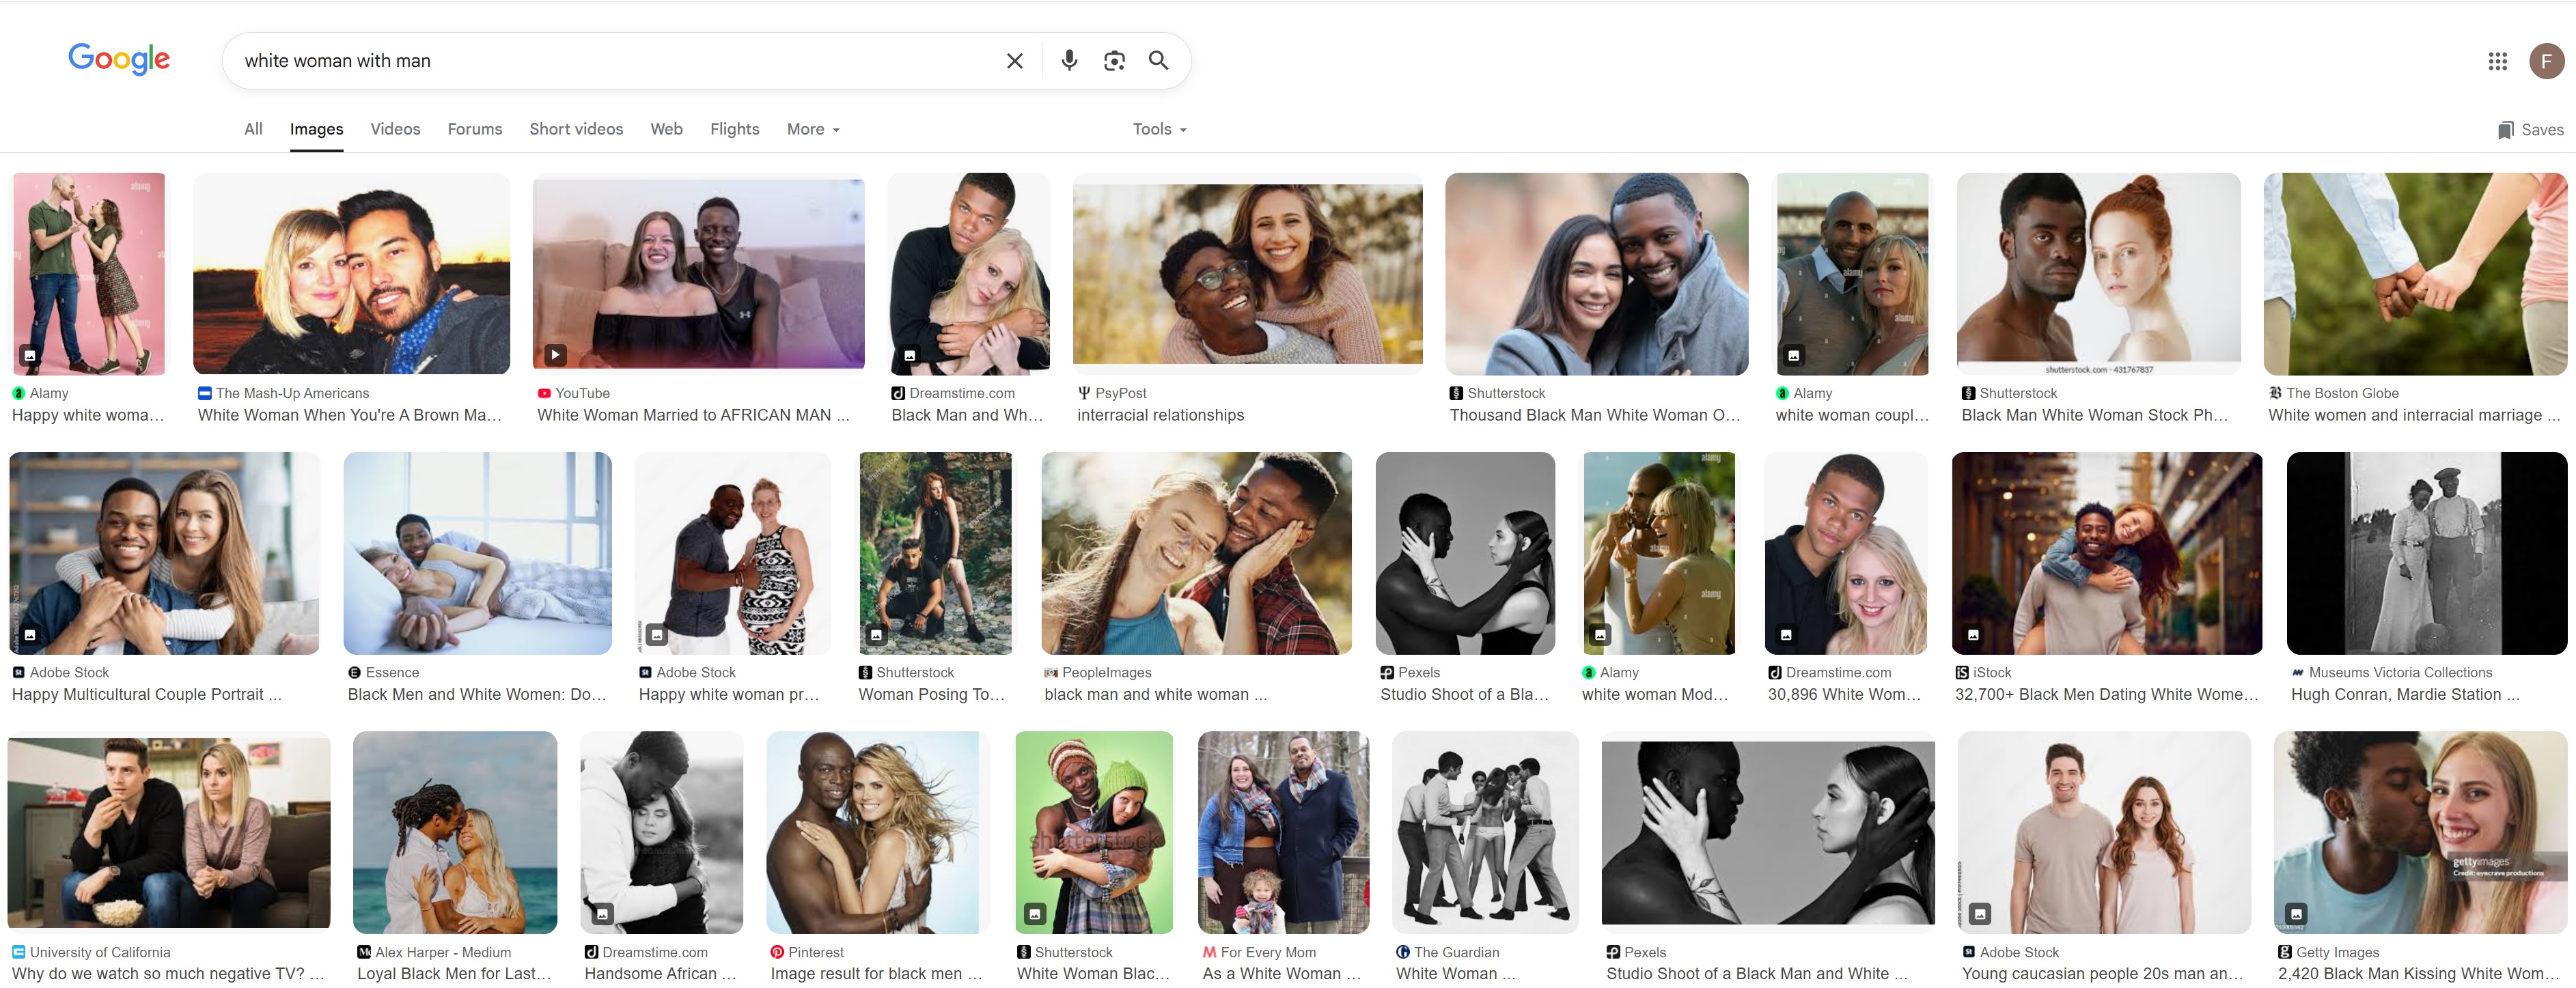Viewport: 2576px width, 988px height.
Task: Click 'interracial relationships' caption link
Action: tap(1160, 415)
